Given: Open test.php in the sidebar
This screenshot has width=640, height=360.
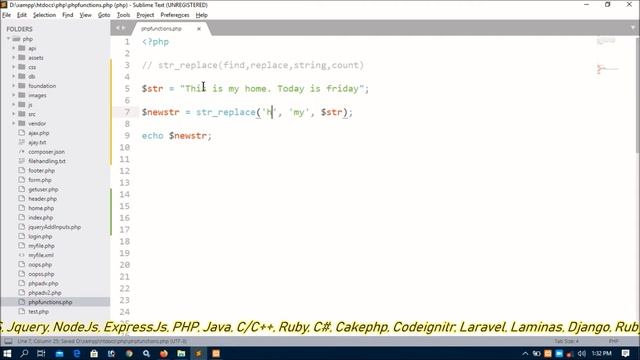Looking at the screenshot, I should coord(38,311).
